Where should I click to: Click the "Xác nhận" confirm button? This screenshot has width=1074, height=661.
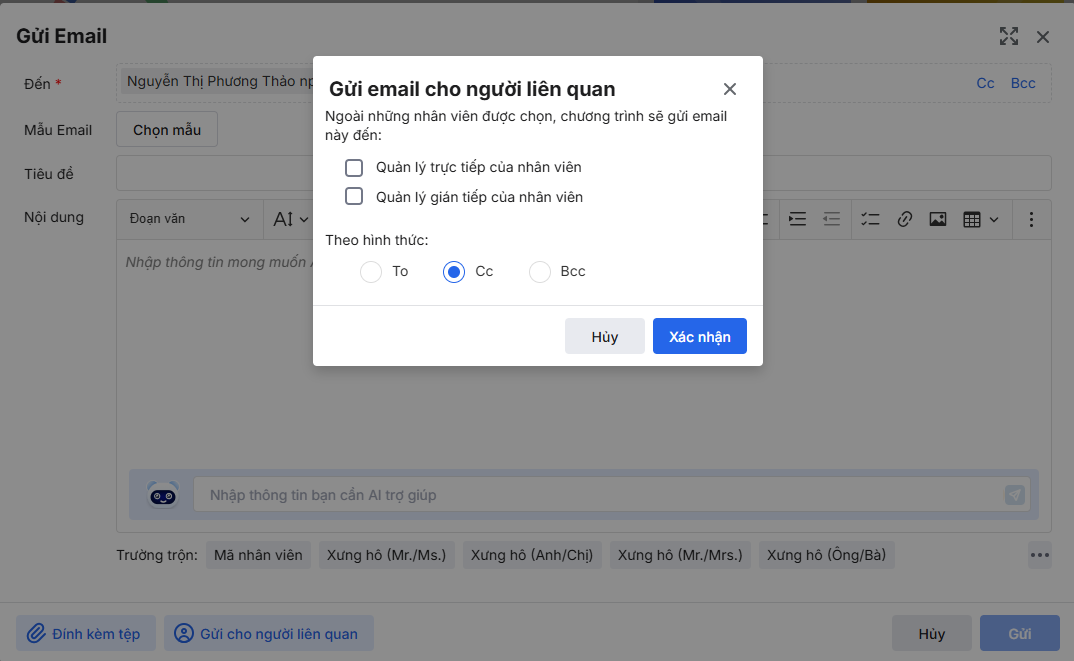700,337
